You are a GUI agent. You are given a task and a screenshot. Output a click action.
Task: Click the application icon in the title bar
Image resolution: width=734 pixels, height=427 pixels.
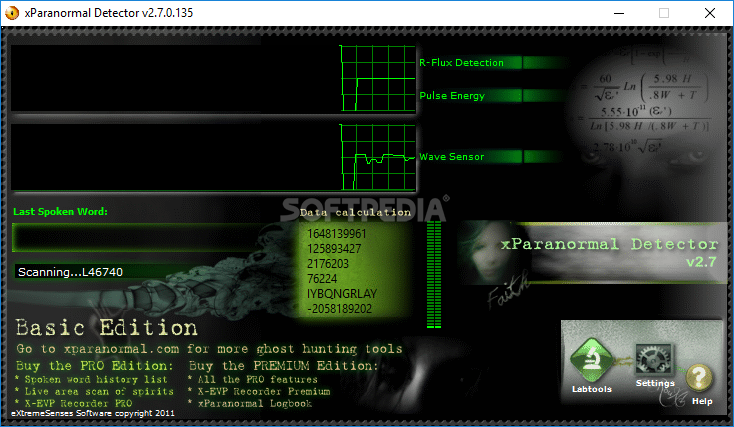tap(12, 13)
